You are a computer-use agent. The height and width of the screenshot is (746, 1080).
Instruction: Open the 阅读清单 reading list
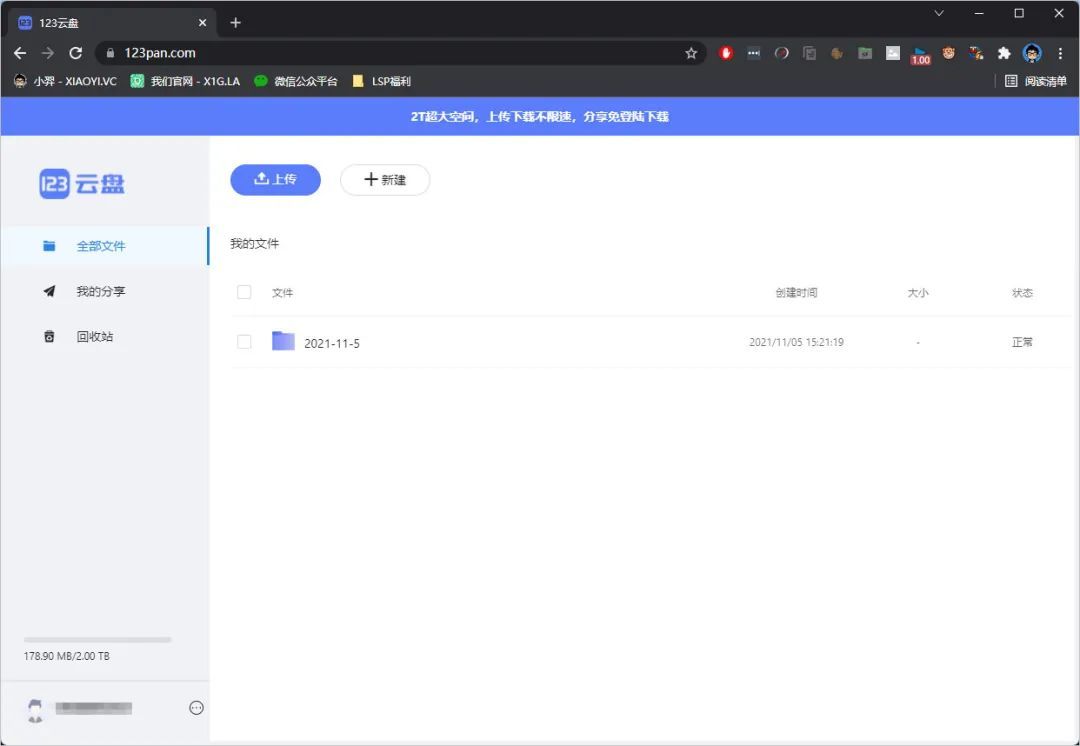1038,81
